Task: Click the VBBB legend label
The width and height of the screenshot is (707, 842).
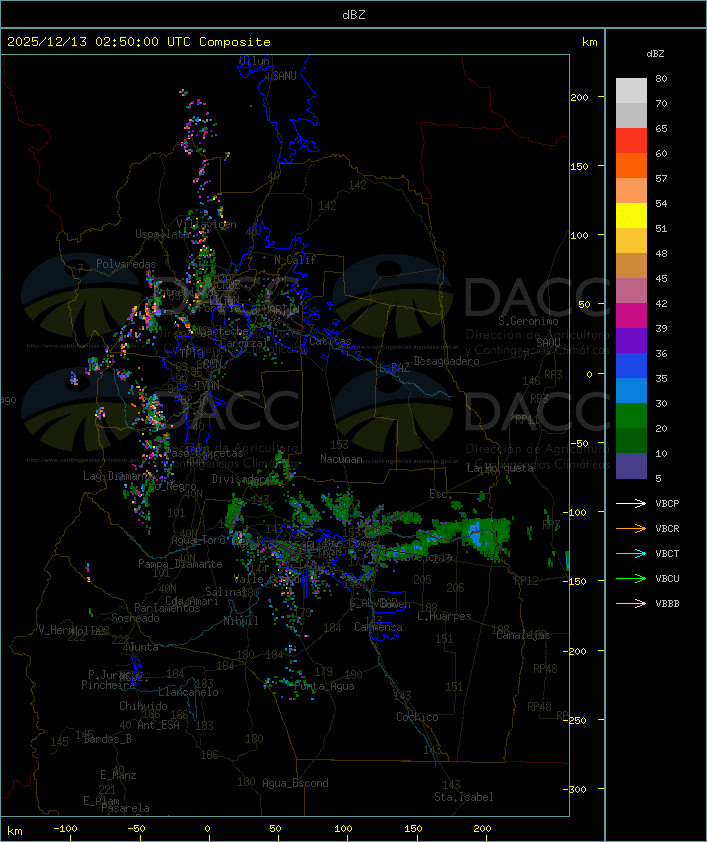Action: coord(667,604)
